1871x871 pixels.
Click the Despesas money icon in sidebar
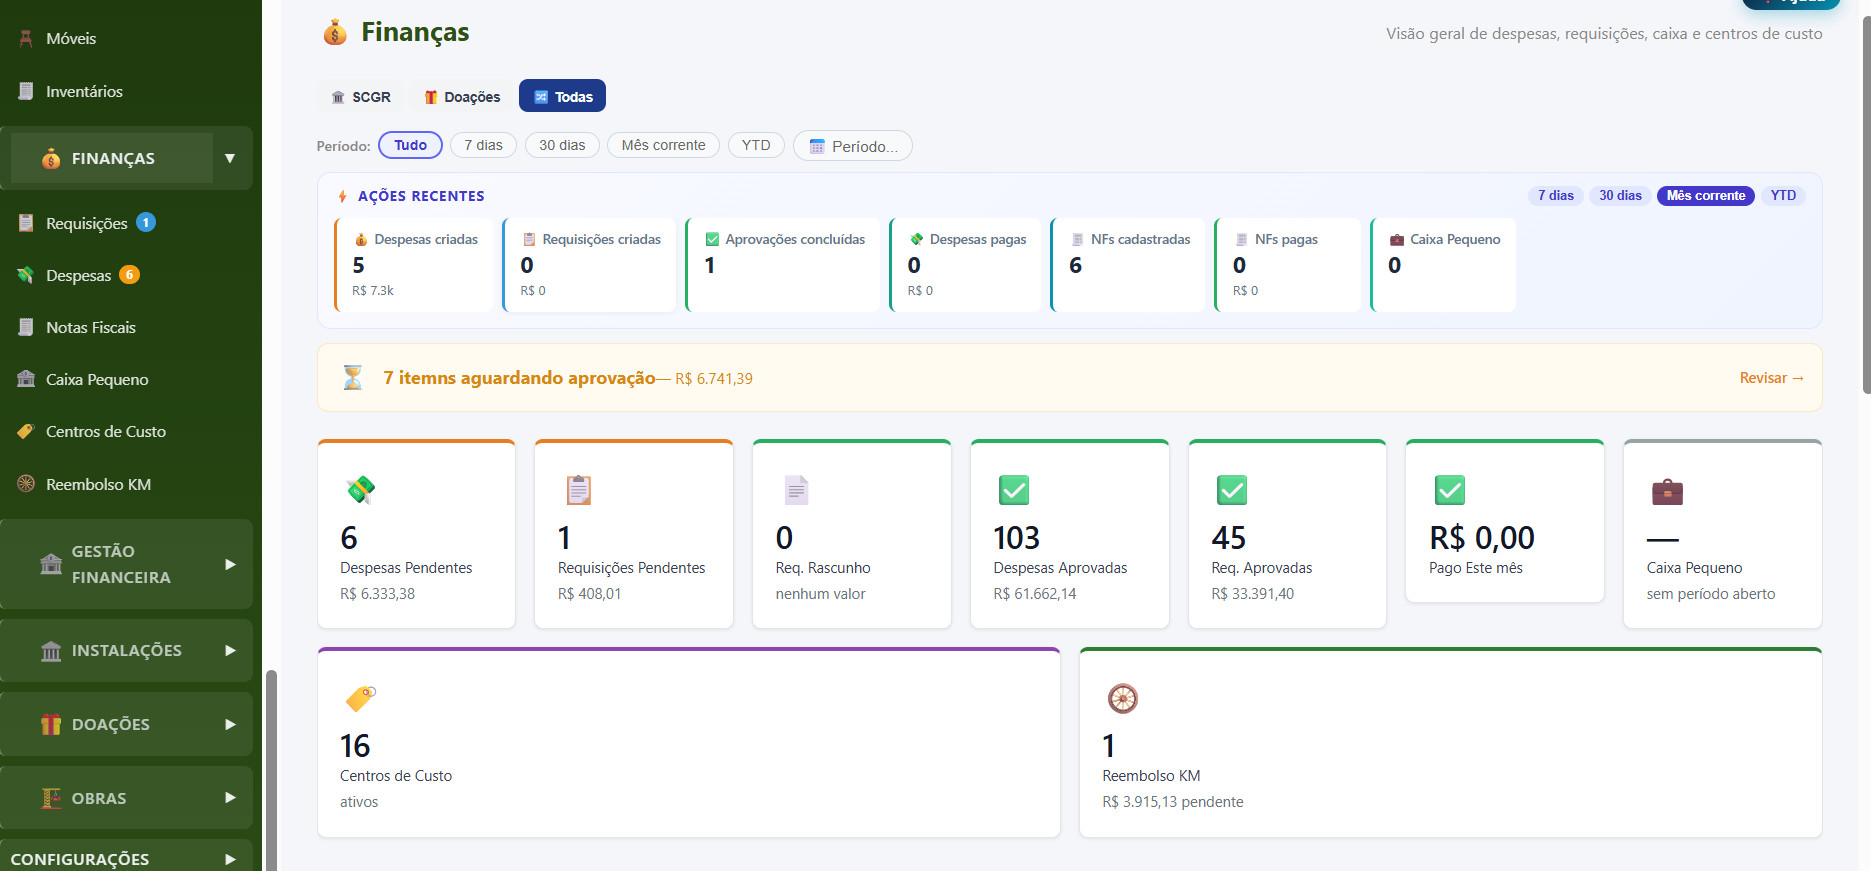26,275
